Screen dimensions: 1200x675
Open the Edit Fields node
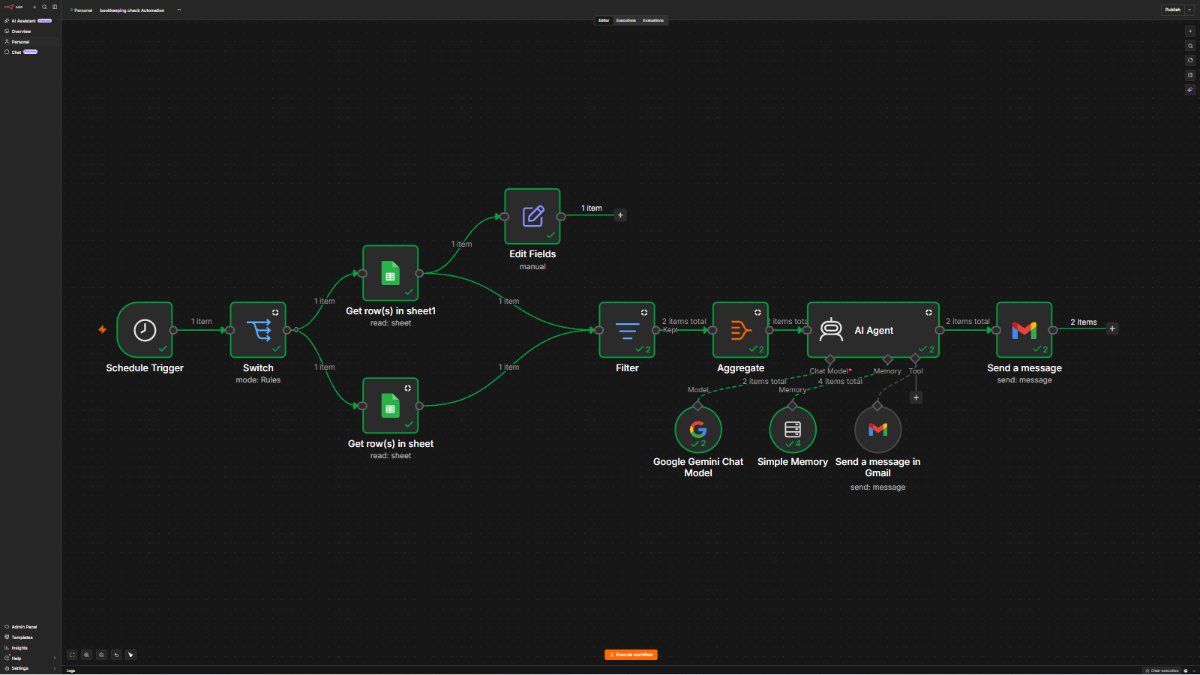click(x=532, y=216)
